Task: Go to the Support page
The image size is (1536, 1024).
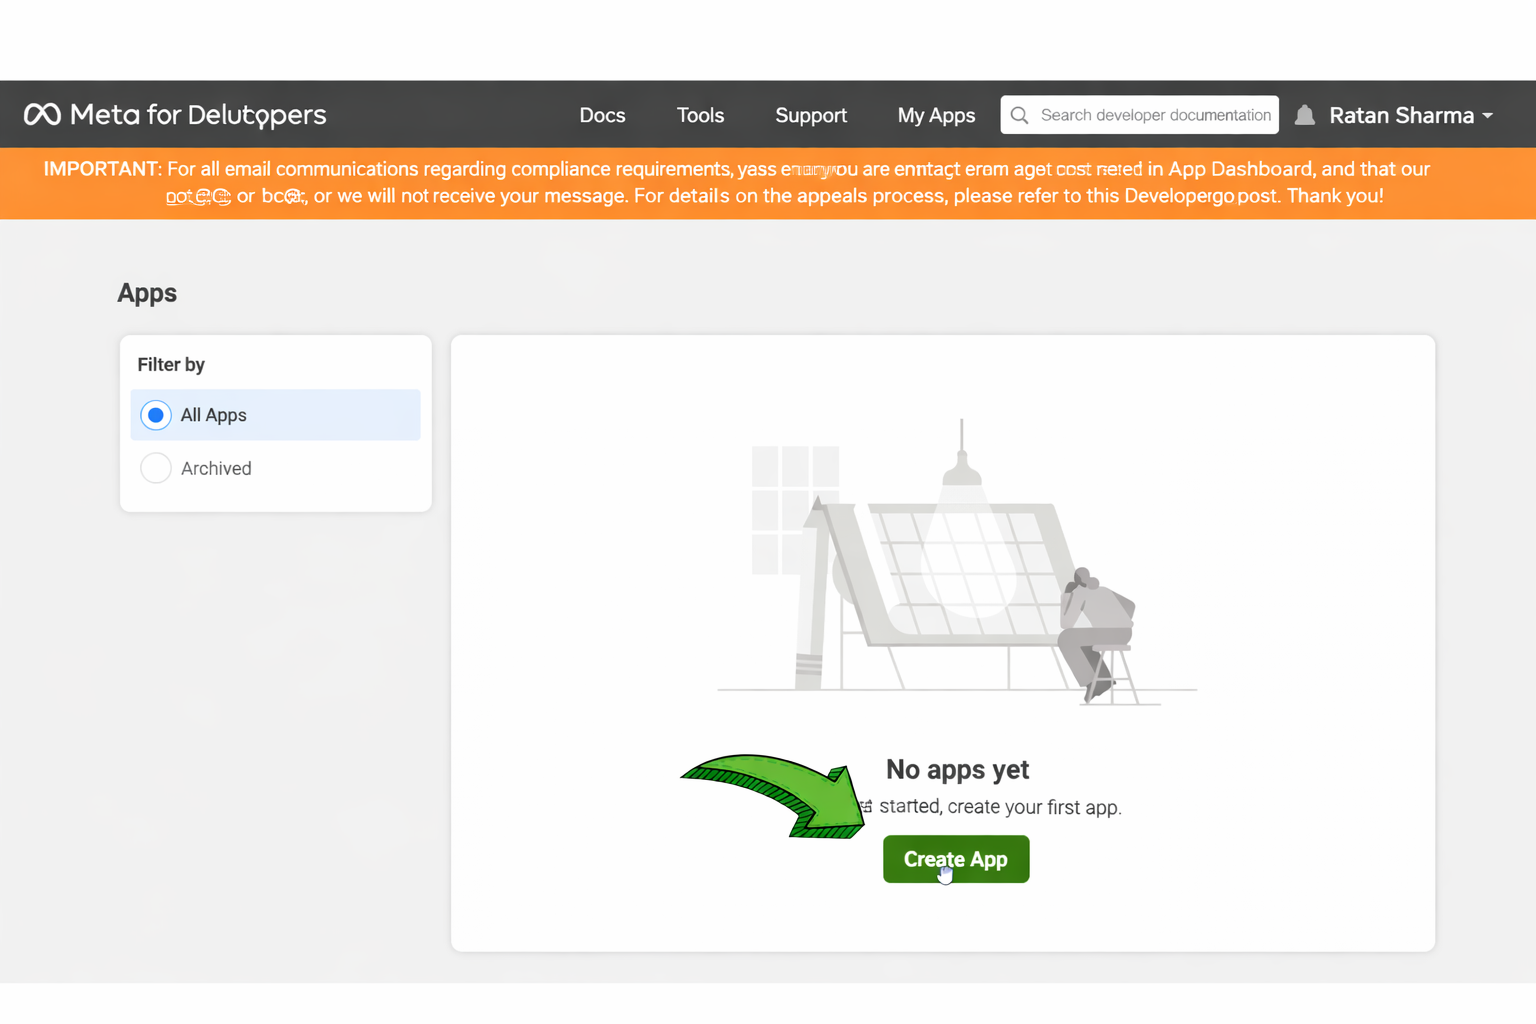Action: click(x=811, y=115)
